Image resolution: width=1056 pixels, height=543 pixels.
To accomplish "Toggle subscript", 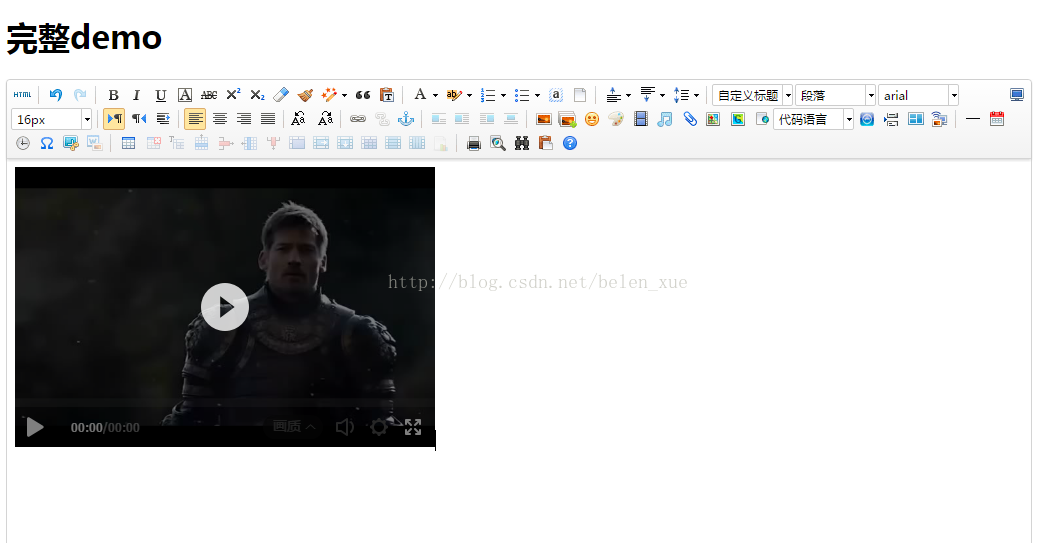I will coord(257,95).
